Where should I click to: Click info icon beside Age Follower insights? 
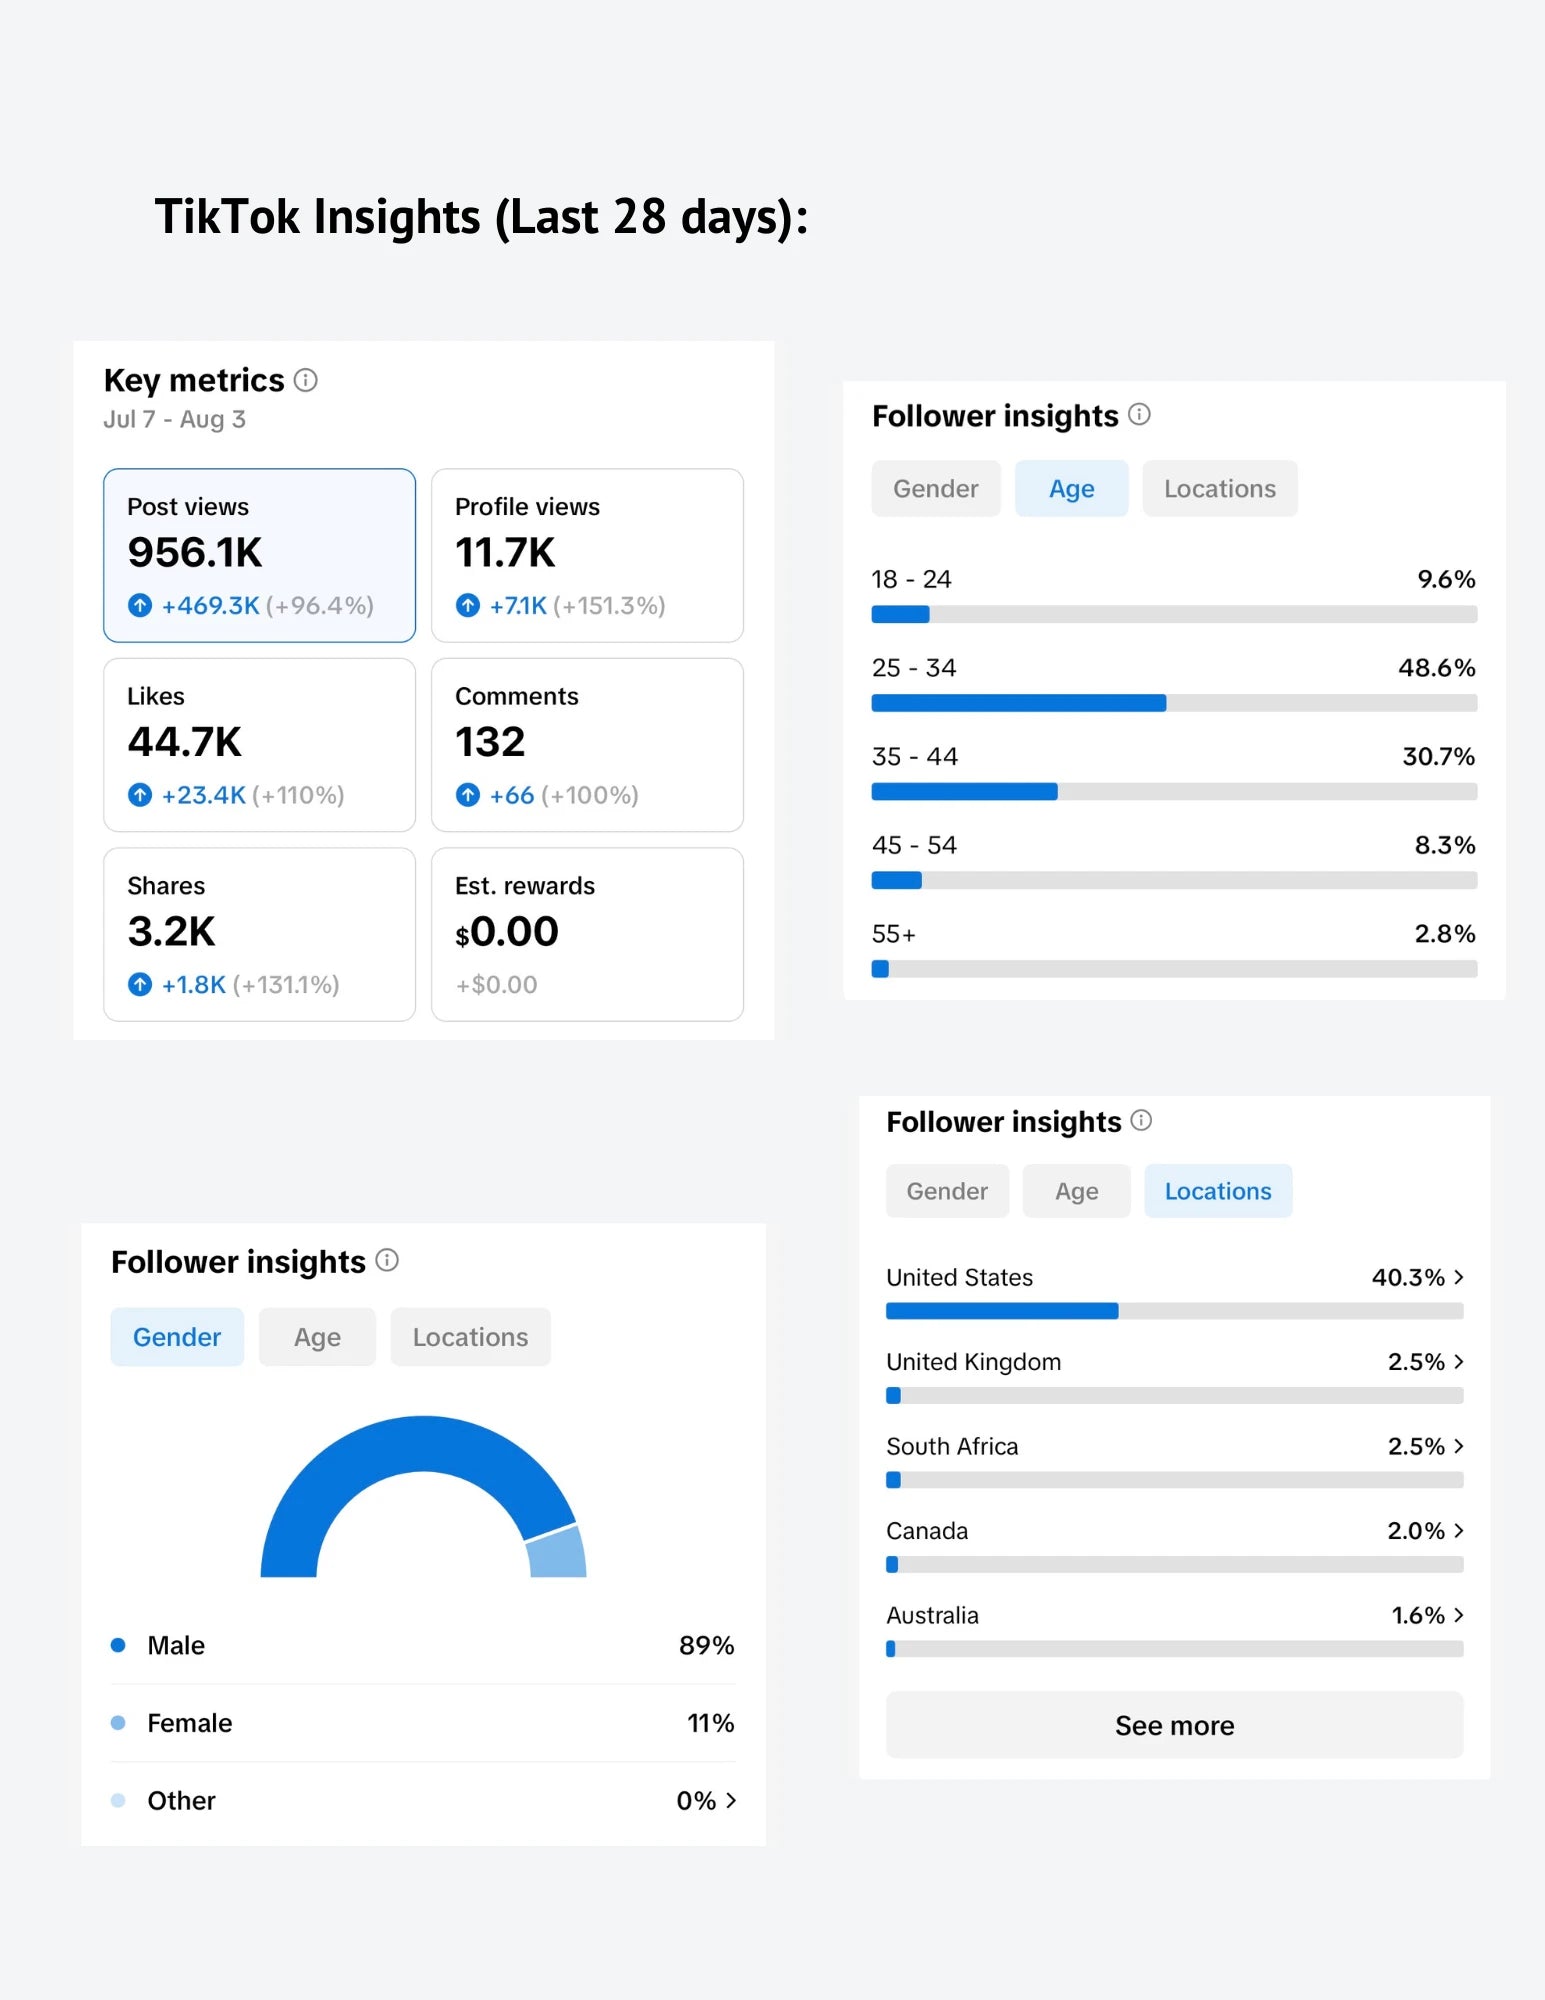click(x=1139, y=414)
